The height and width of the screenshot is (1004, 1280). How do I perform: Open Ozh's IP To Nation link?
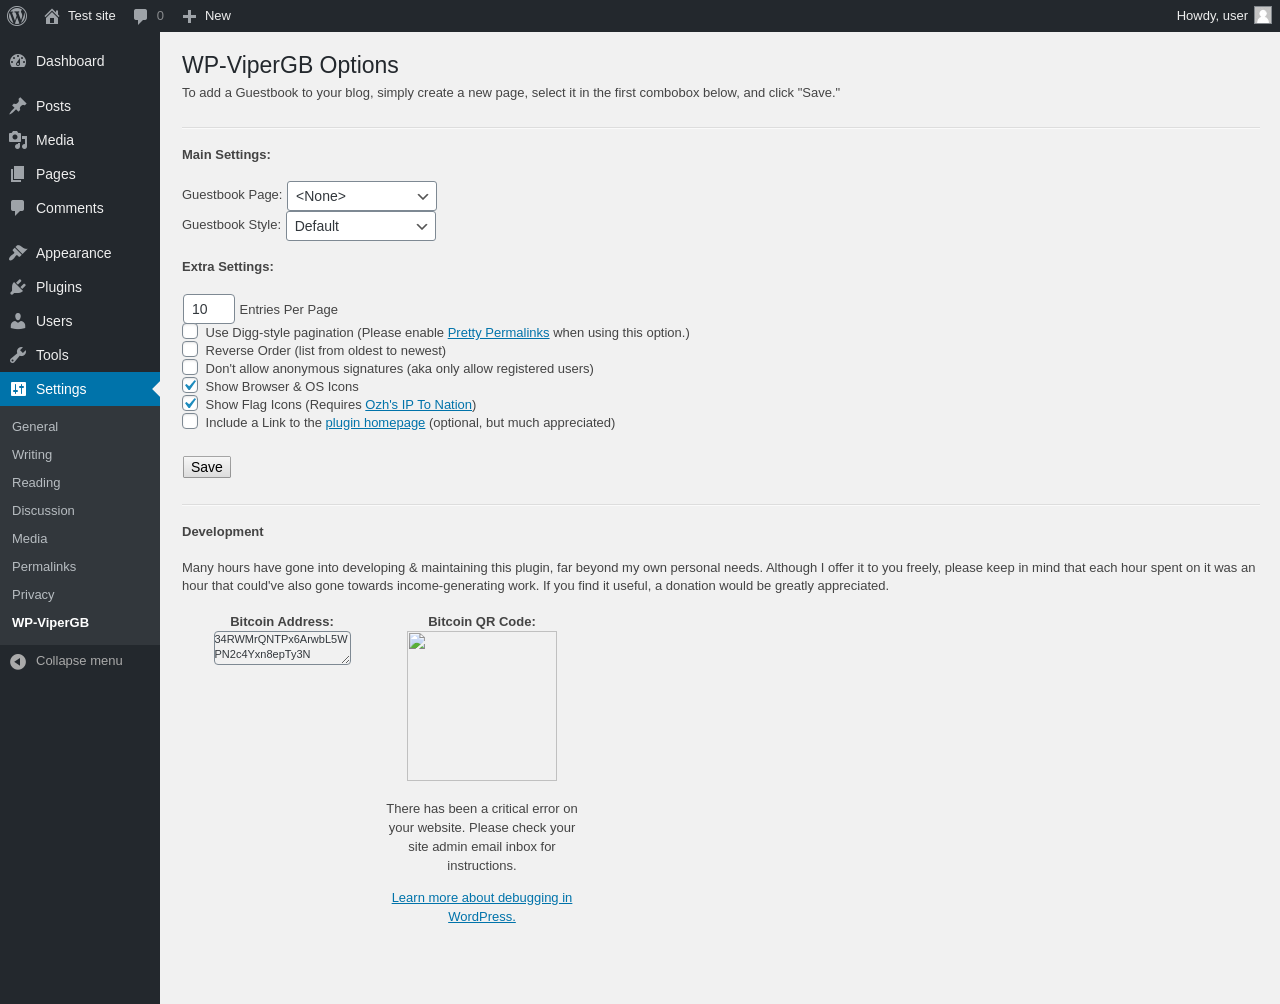pyautogui.click(x=418, y=404)
